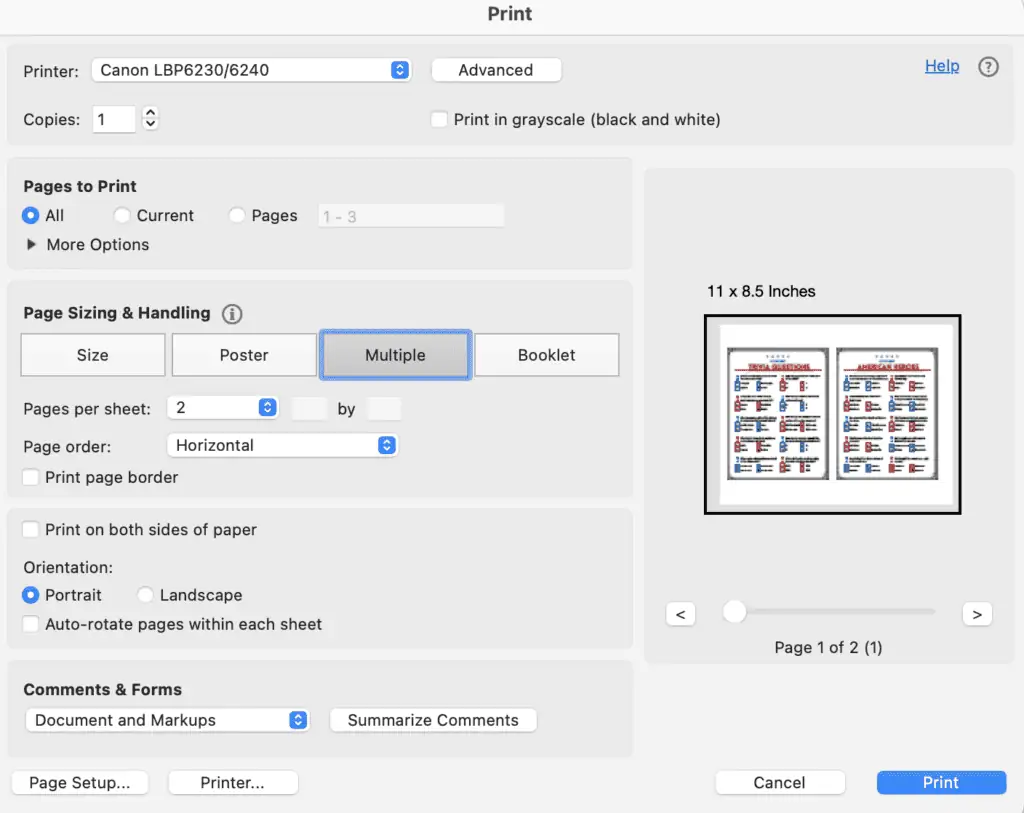The width and height of the screenshot is (1024, 813).
Task: Select the Poster sizing option
Action: pos(243,354)
